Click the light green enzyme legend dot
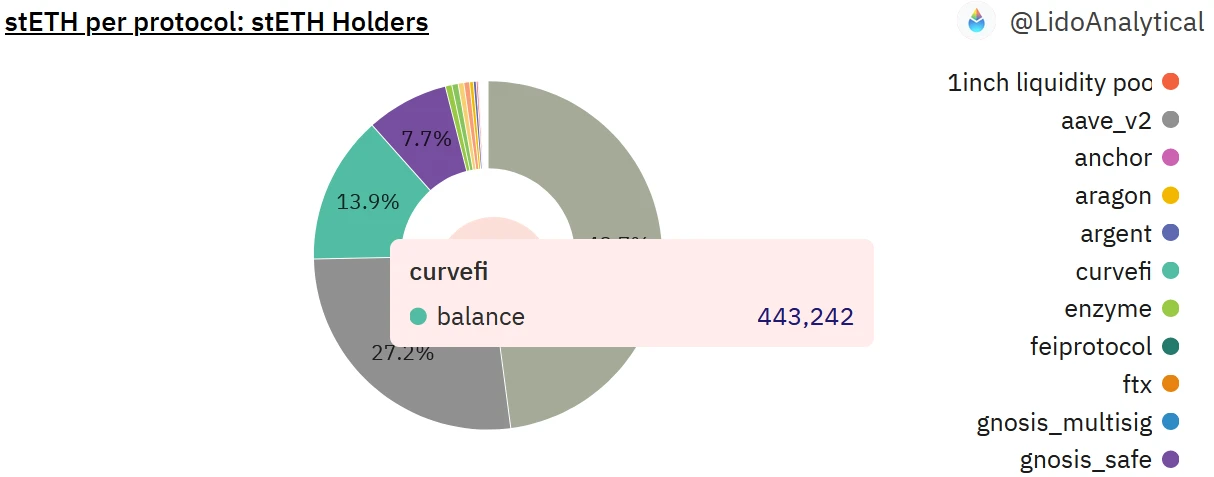This screenshot has width=1214, height=477. pos(1171,309)
